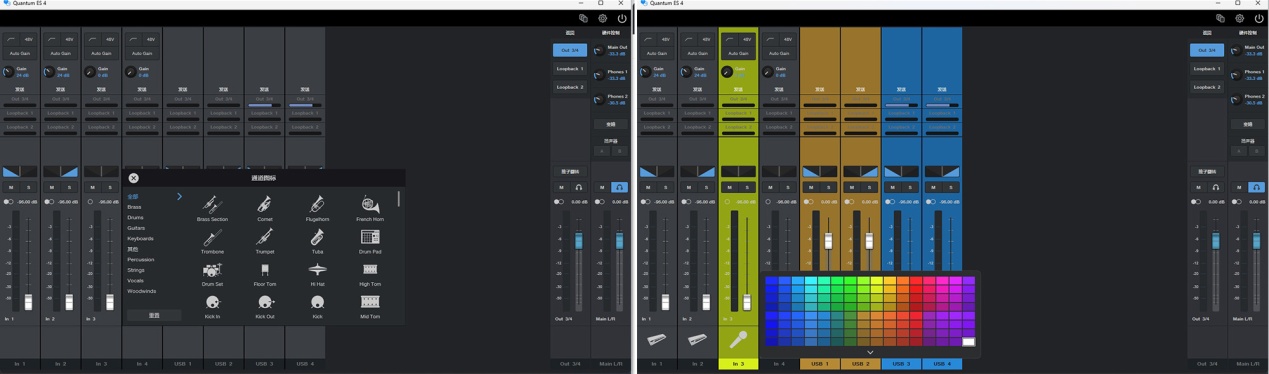Pick the white swatch in color palette
Image resolution: width=1269 pixels, height=374 pixels.
pos(968,342)
